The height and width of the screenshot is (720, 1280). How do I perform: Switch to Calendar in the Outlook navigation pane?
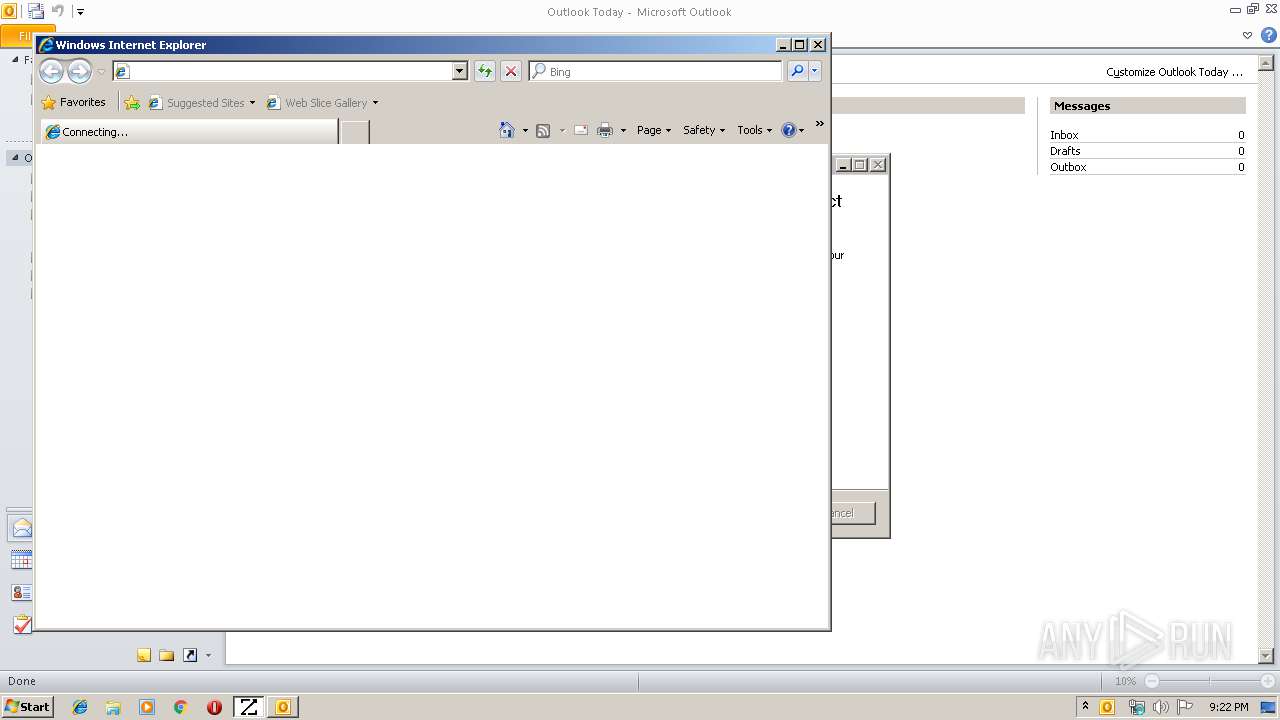coord(21,560)
